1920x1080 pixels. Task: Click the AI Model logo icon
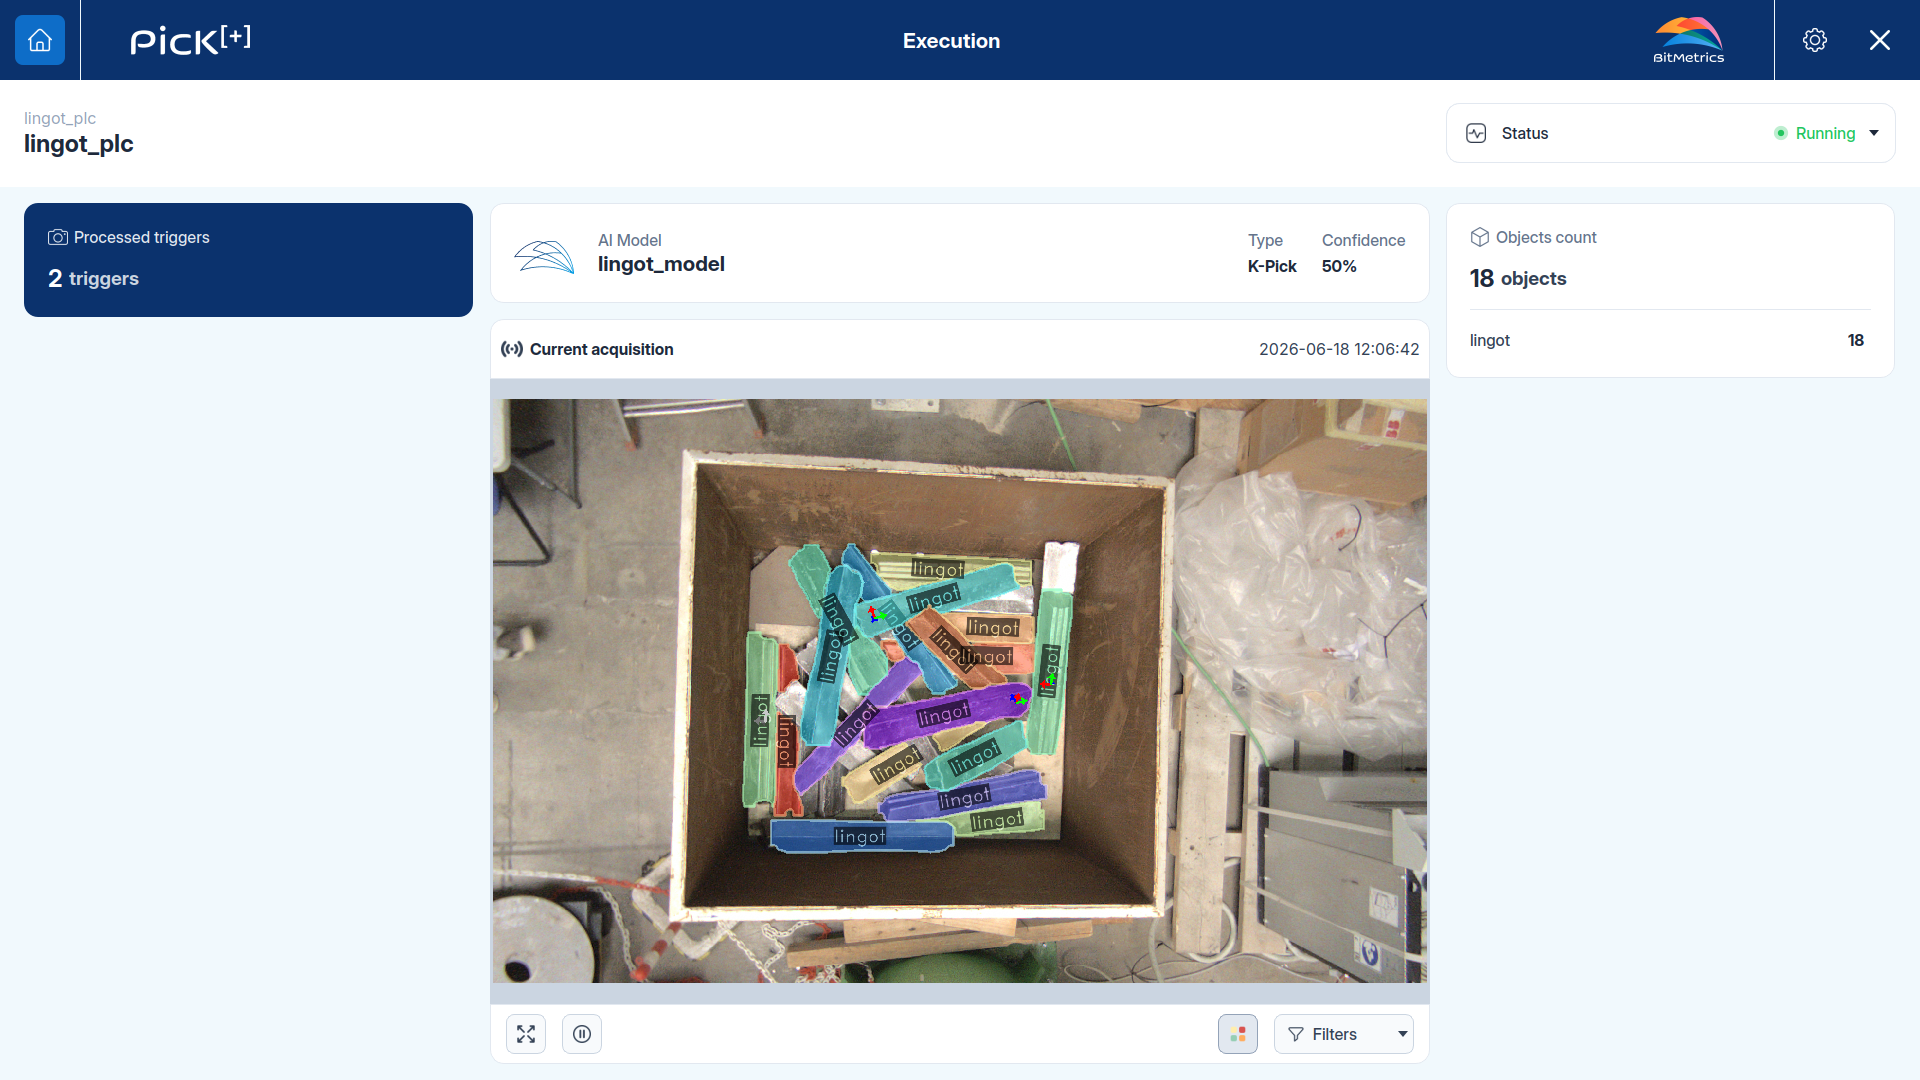(544, 256)
